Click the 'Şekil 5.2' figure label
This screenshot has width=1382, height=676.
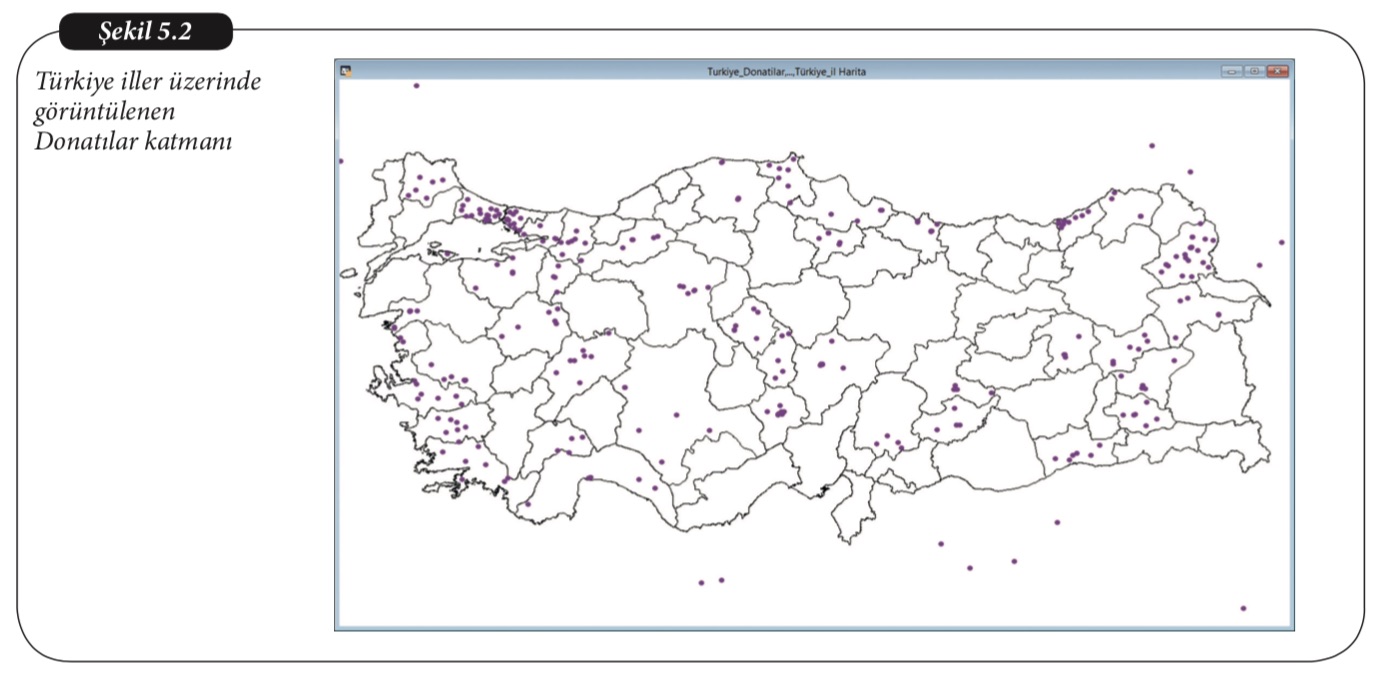click(x=146, y=33)
